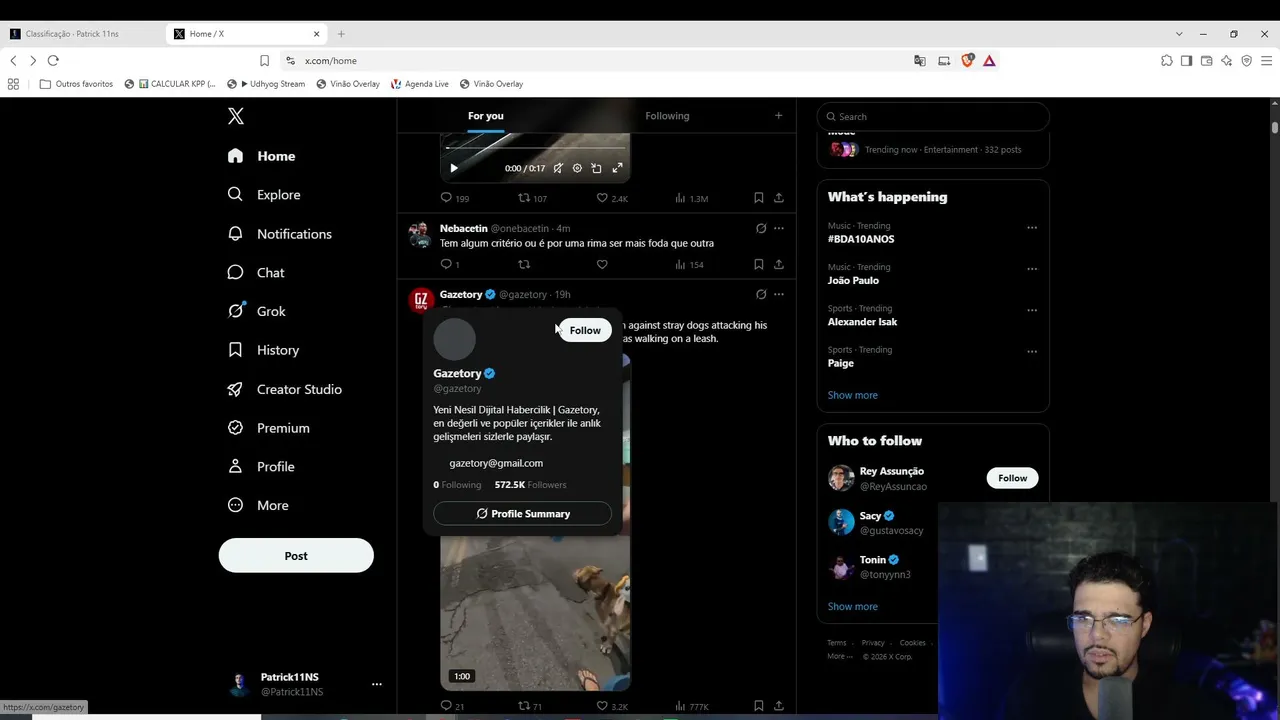Image resolution: width=1280 pixels, height=720 pixels.
Task: Toggle the browser sidebar panel
Action: 1186,61
